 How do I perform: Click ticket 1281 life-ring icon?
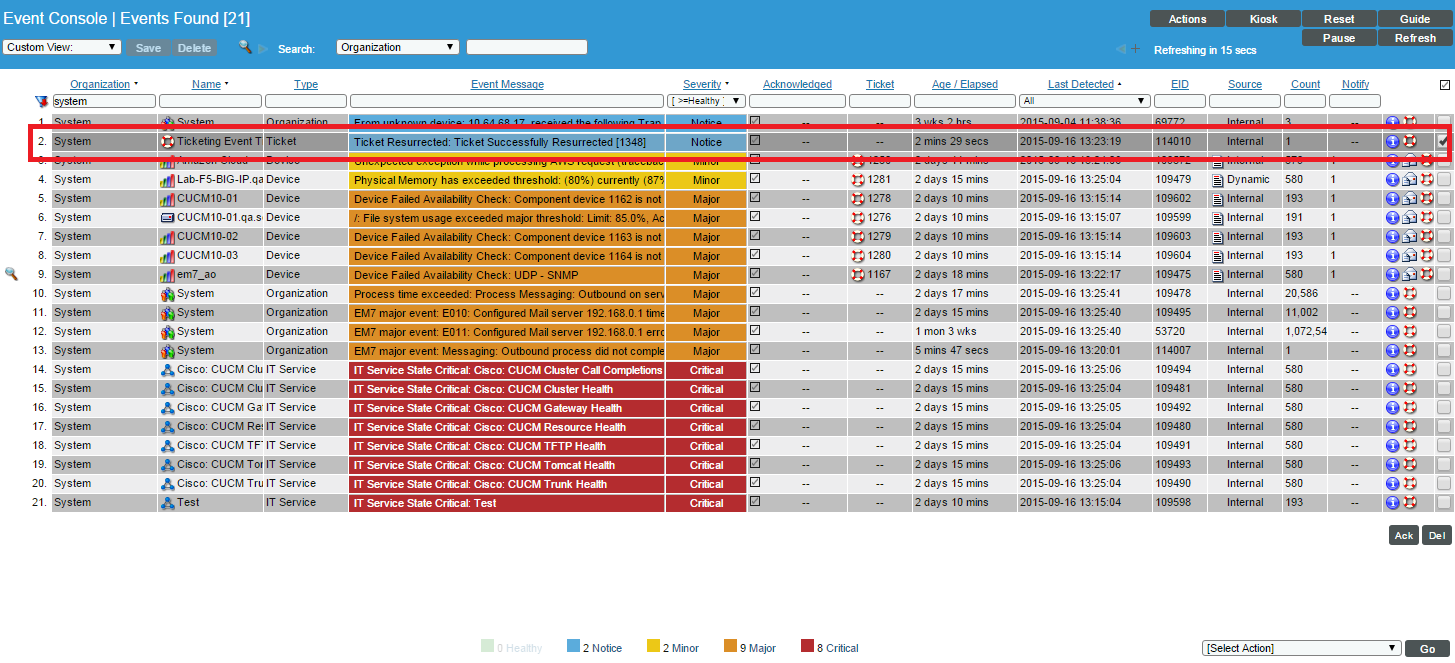pyautogui.click(x=857, y=180)
